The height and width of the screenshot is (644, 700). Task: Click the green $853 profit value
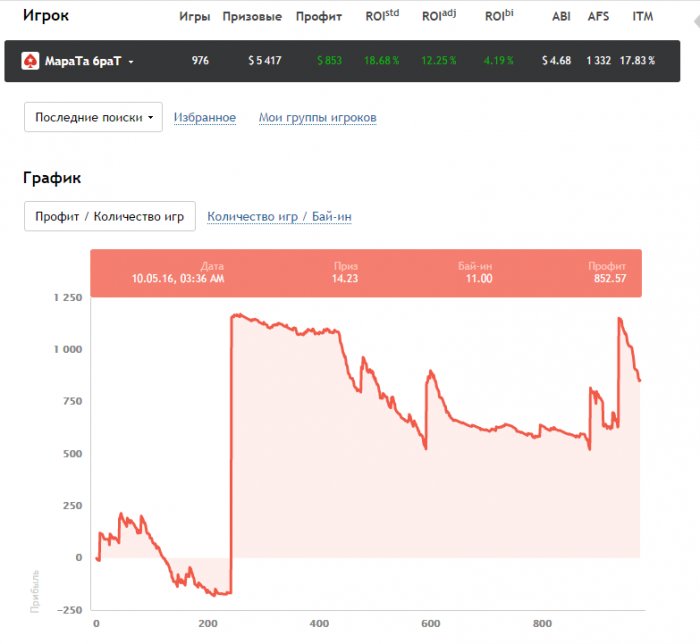329,61
